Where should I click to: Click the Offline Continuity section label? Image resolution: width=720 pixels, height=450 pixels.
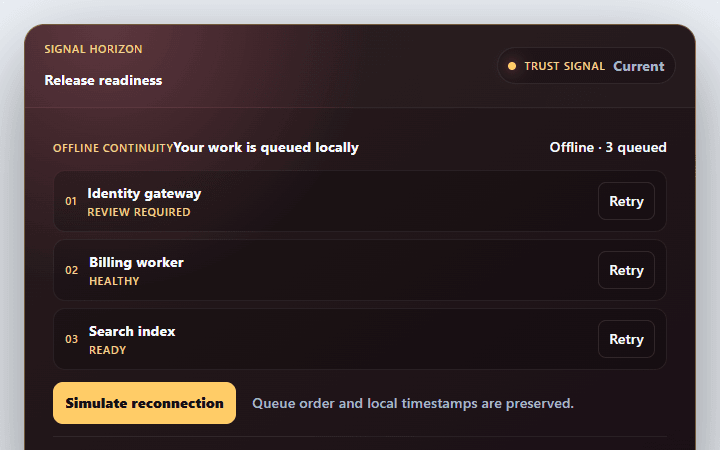[x=113, y=148]
